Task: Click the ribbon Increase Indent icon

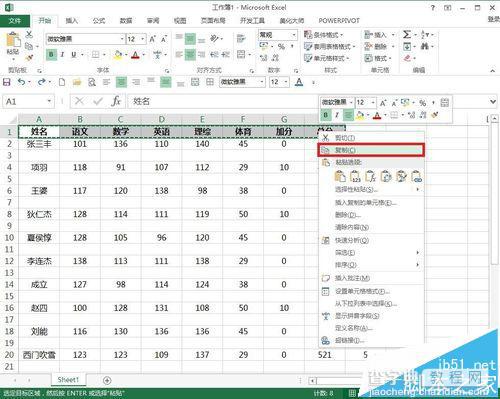Action: (x=225, y=54)
